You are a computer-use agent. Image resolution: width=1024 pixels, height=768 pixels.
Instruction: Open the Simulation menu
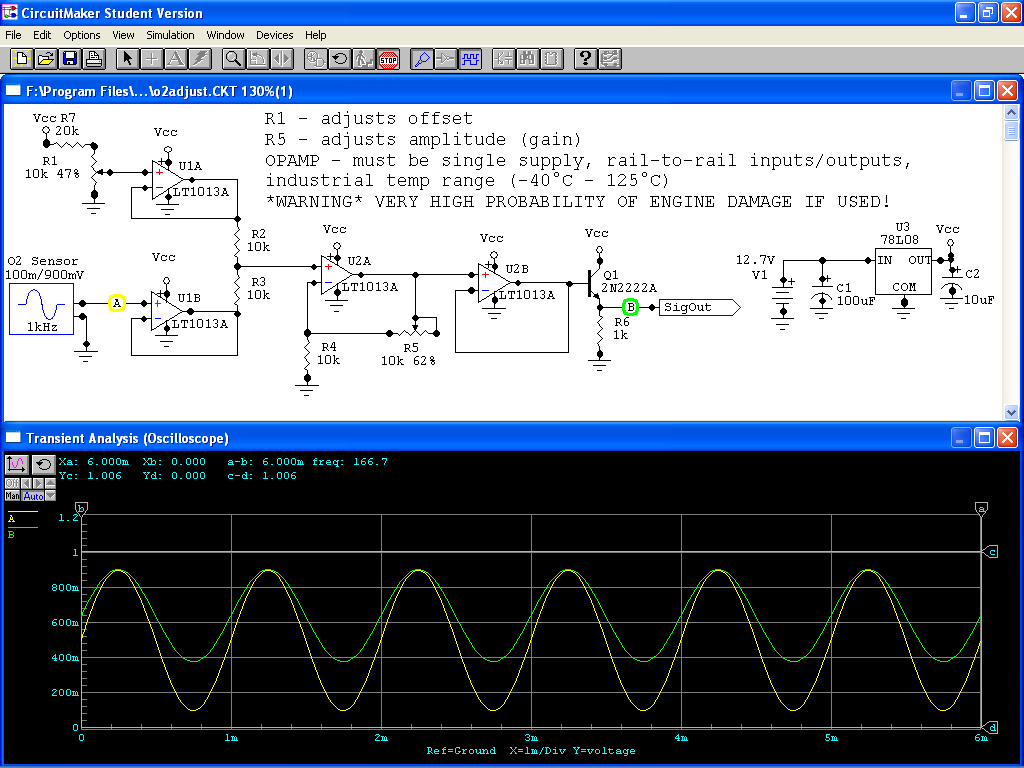[x=170, y=35]
